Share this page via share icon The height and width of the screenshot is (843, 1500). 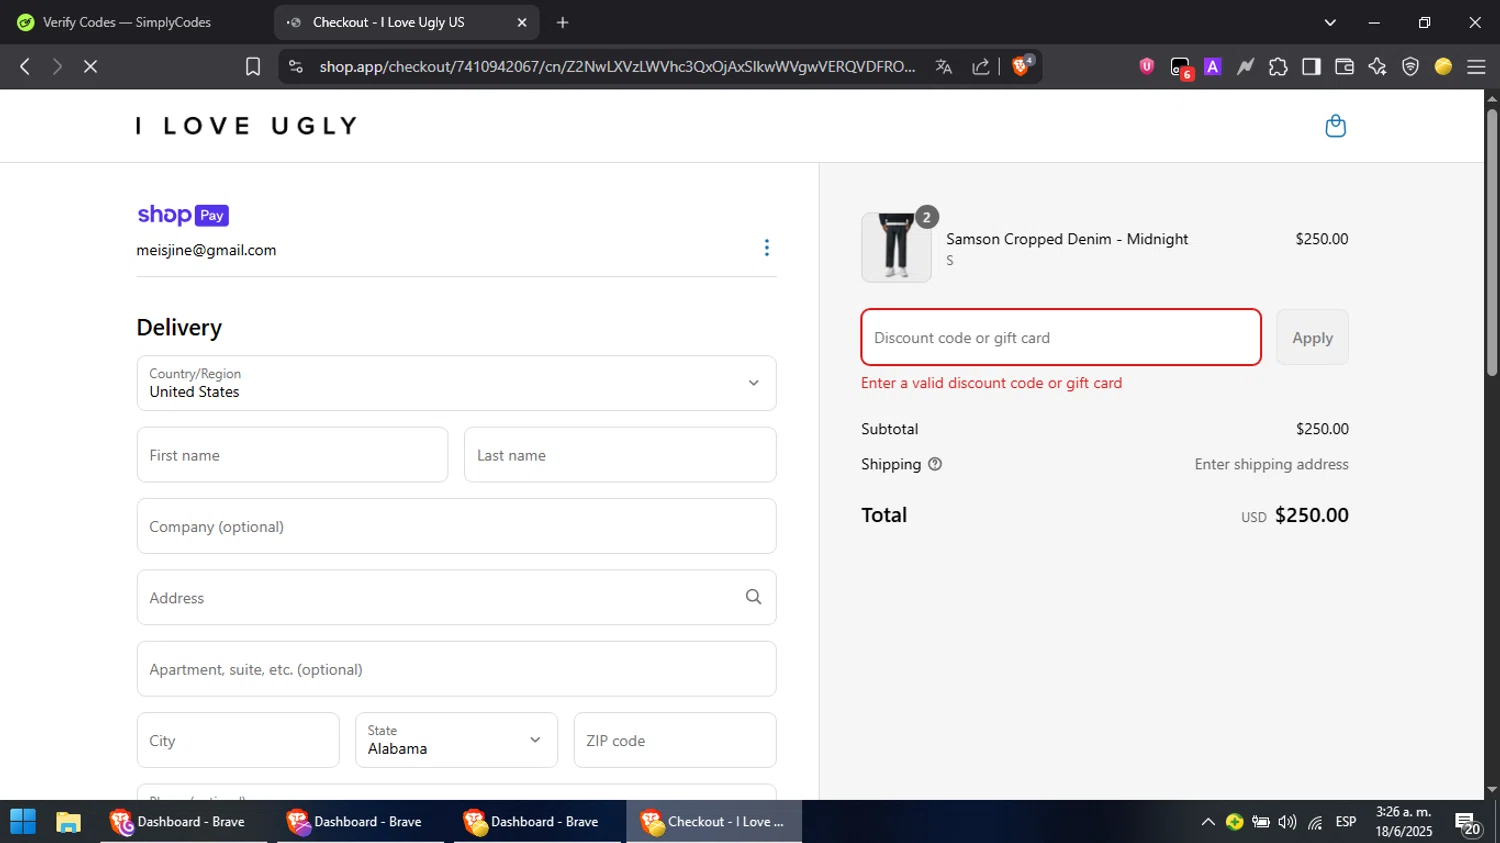coord(981,66)
